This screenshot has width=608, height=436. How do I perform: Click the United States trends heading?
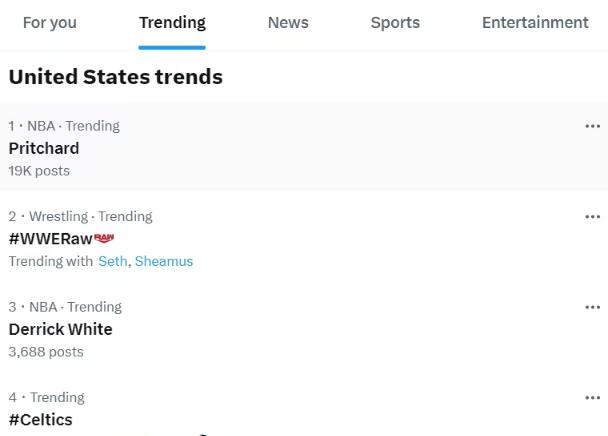click(115, 76)
